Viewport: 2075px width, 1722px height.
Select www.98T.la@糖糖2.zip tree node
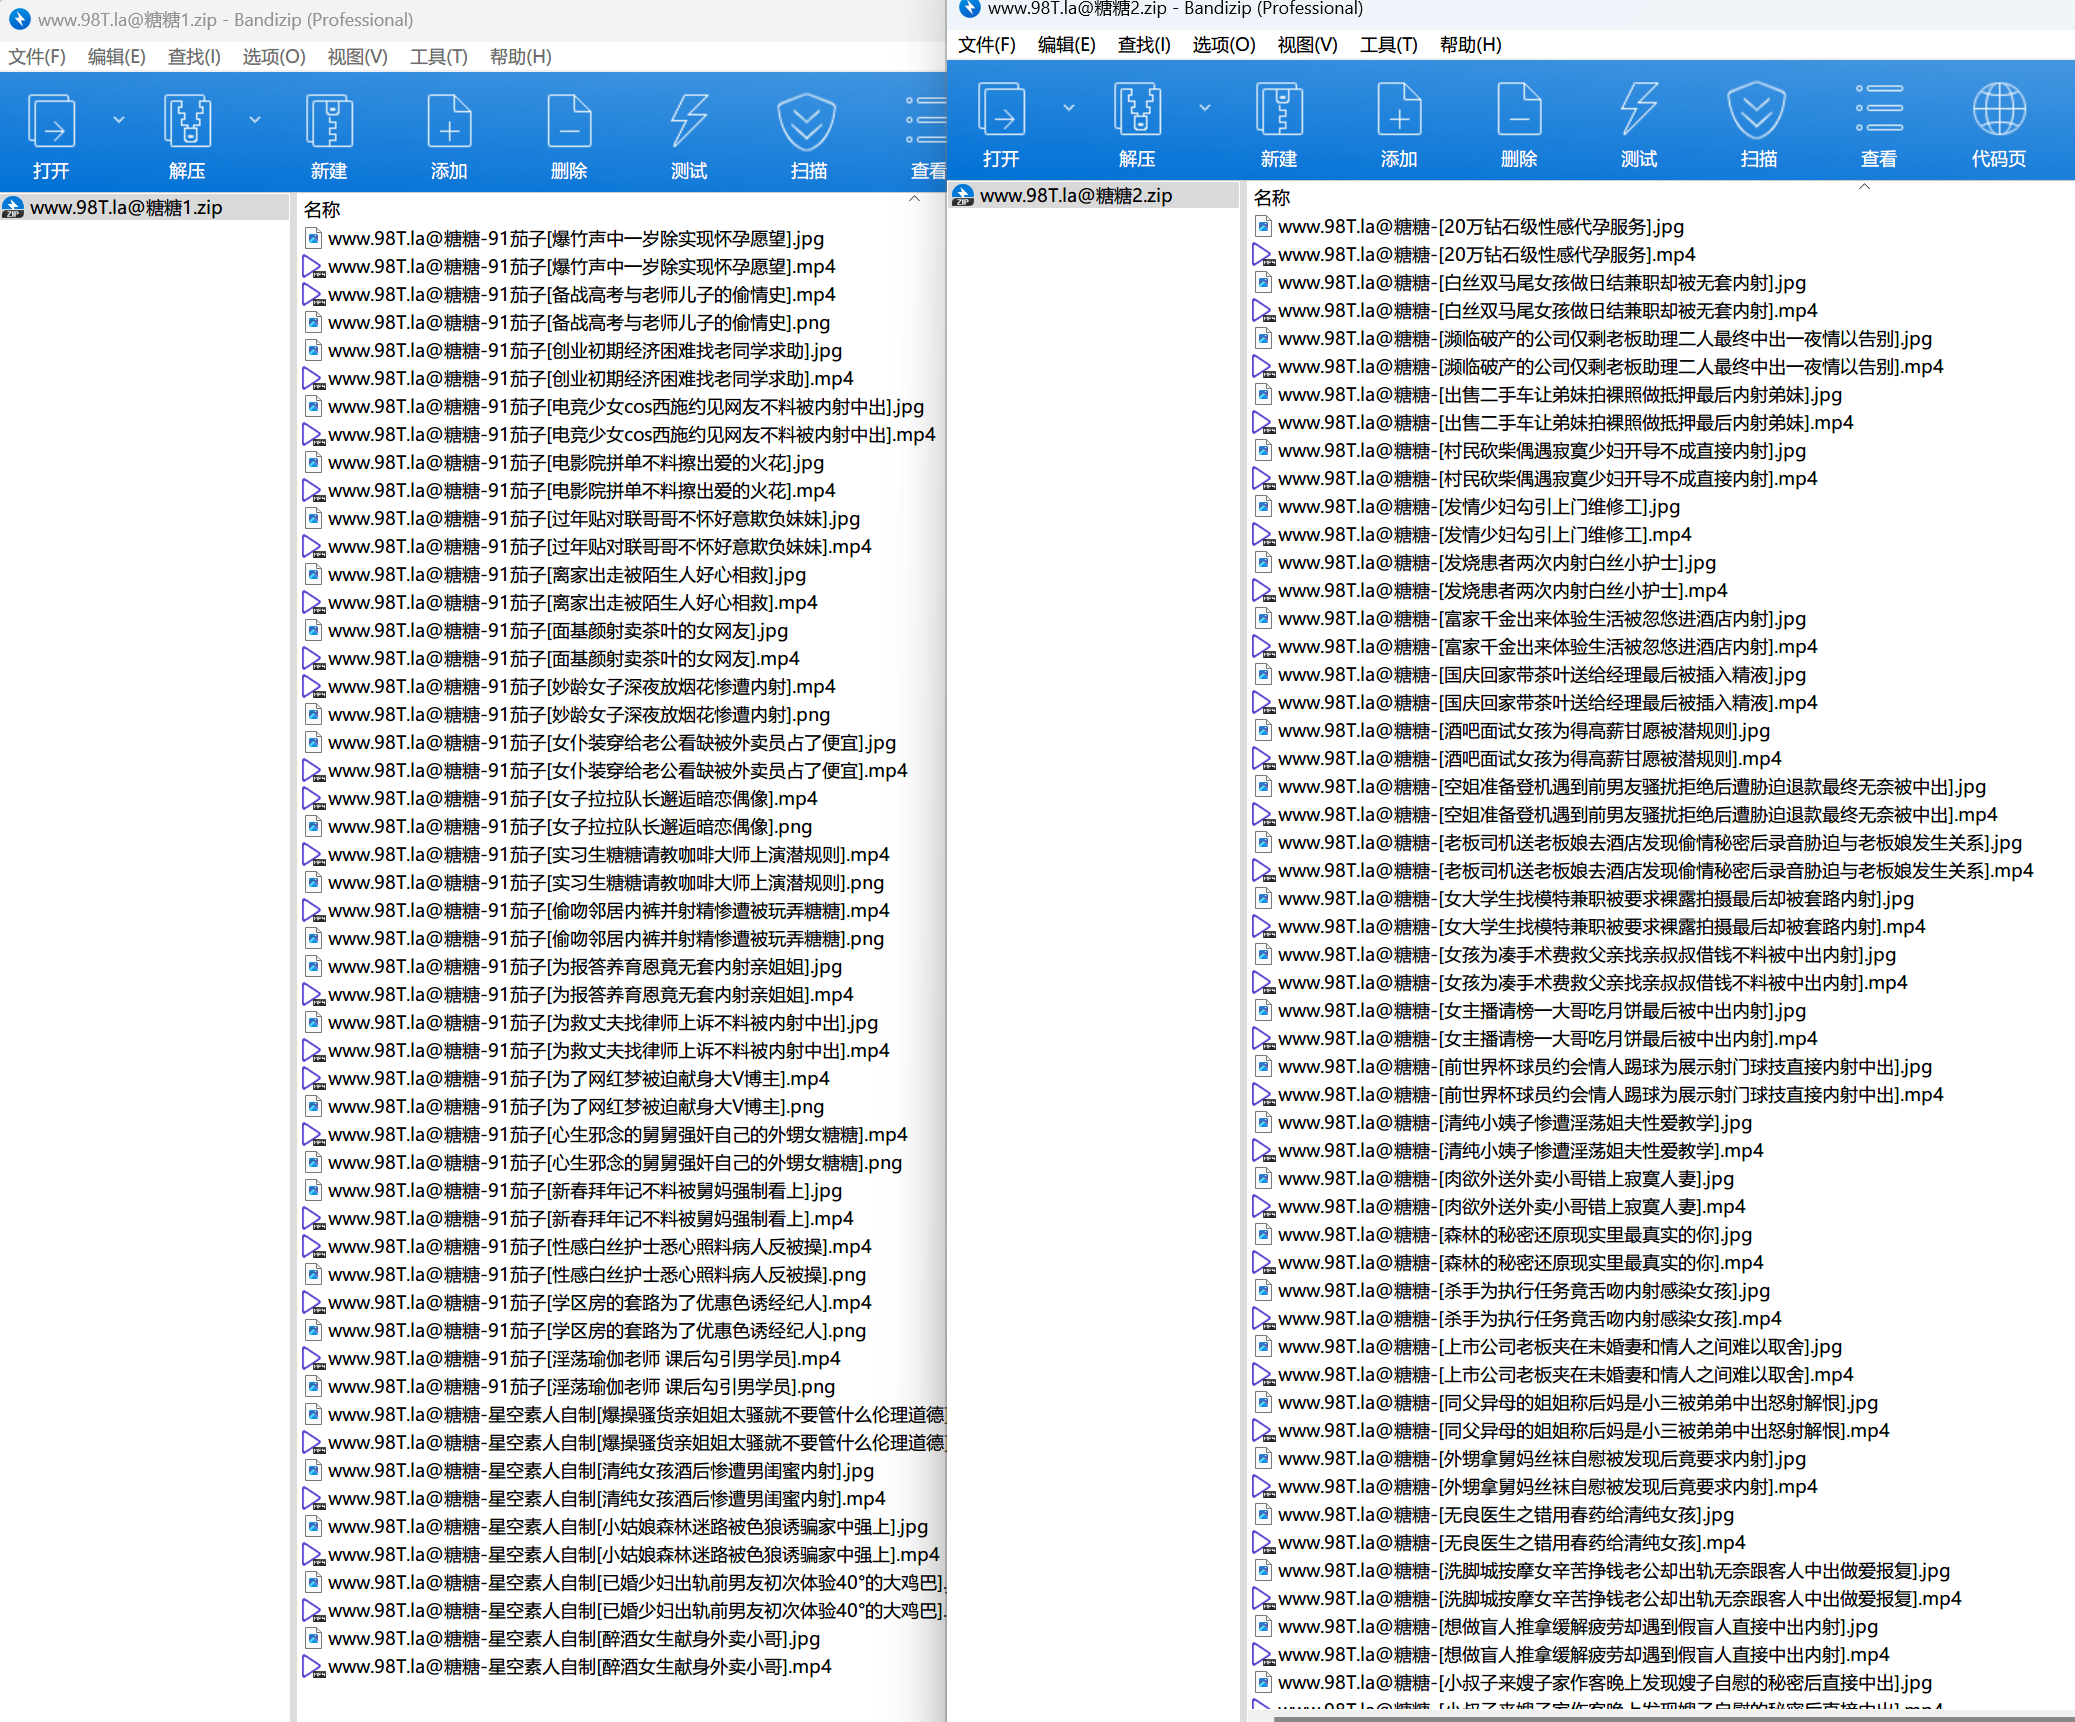pyautogui.click(x=1076, y=196)
